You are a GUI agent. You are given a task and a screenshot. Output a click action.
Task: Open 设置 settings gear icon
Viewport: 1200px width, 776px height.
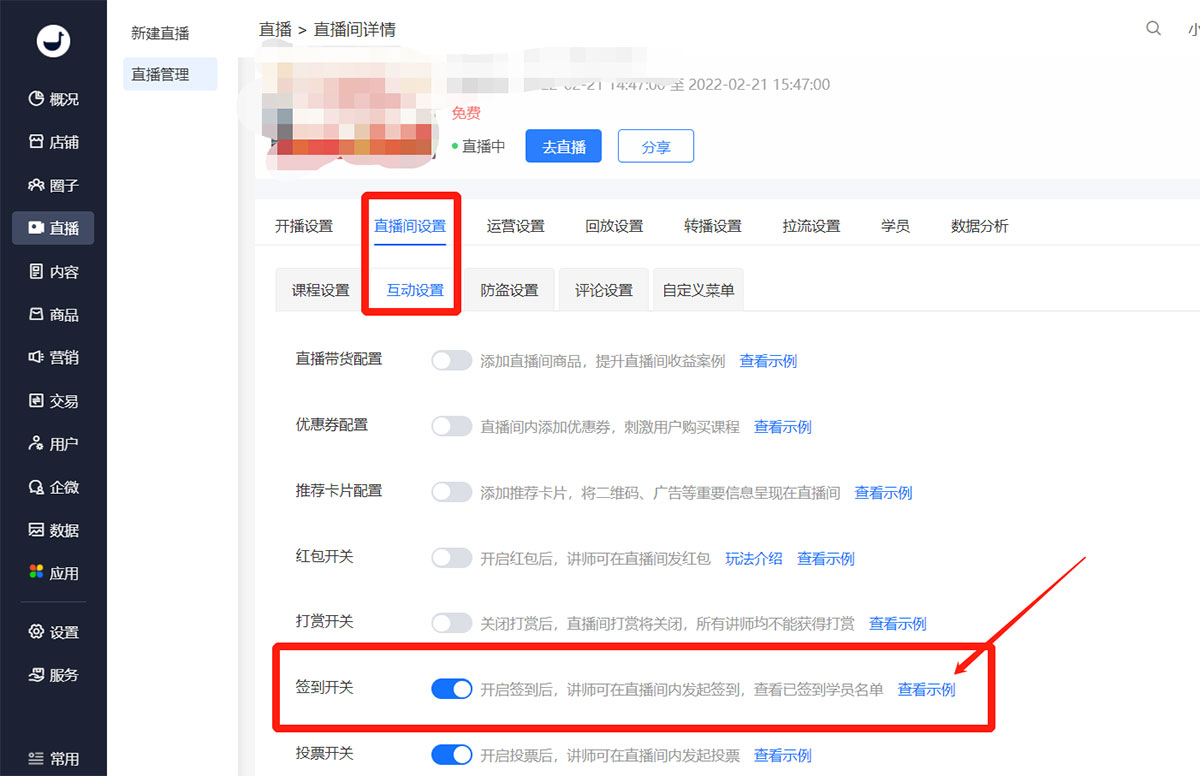[x=36, y=632]
